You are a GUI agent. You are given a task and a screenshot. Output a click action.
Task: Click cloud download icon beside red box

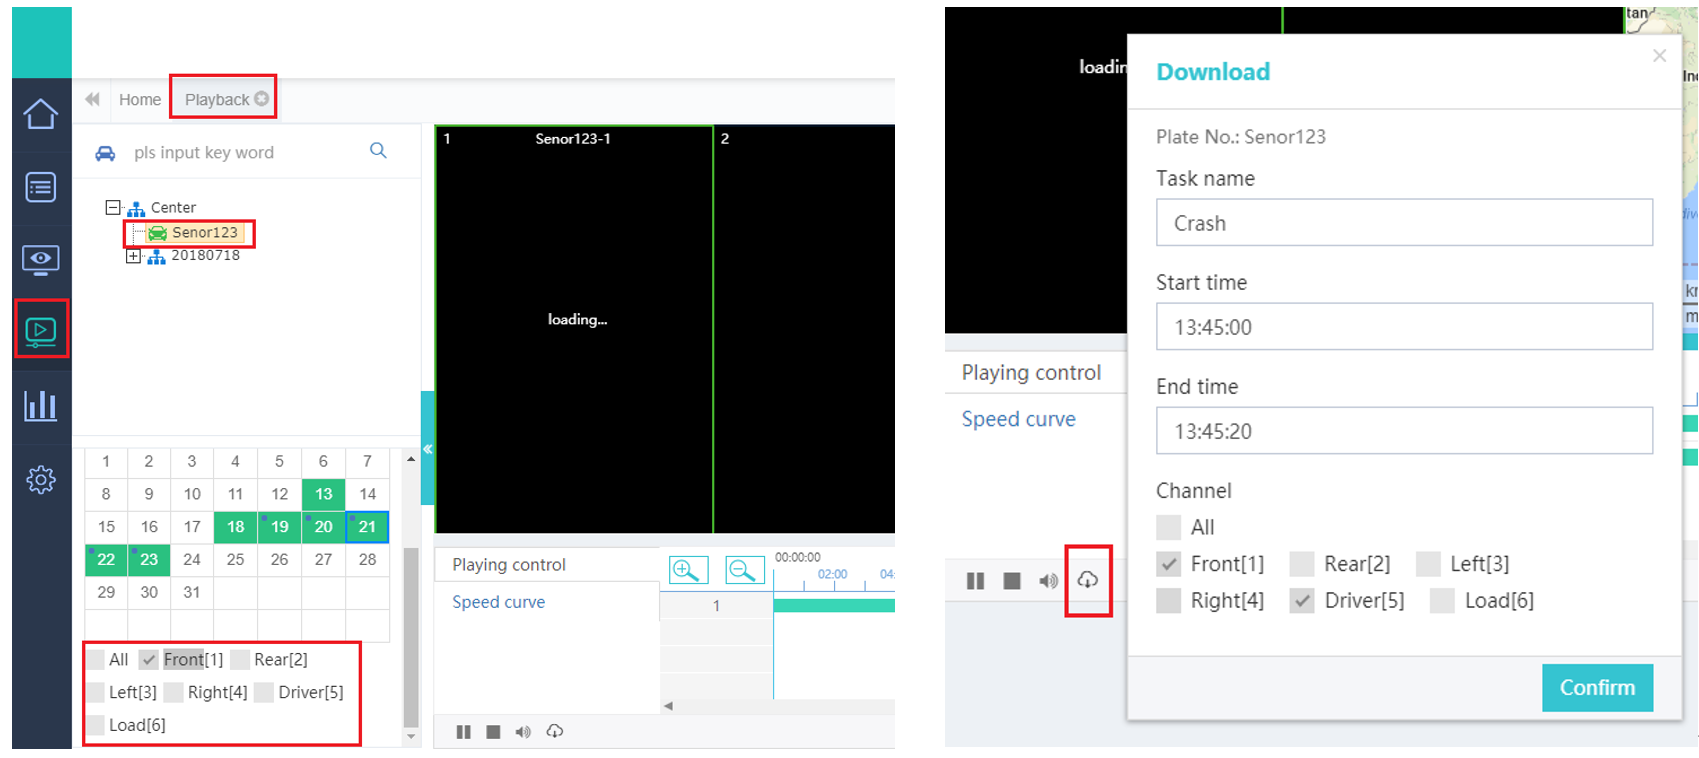[x=1088, y=580]
